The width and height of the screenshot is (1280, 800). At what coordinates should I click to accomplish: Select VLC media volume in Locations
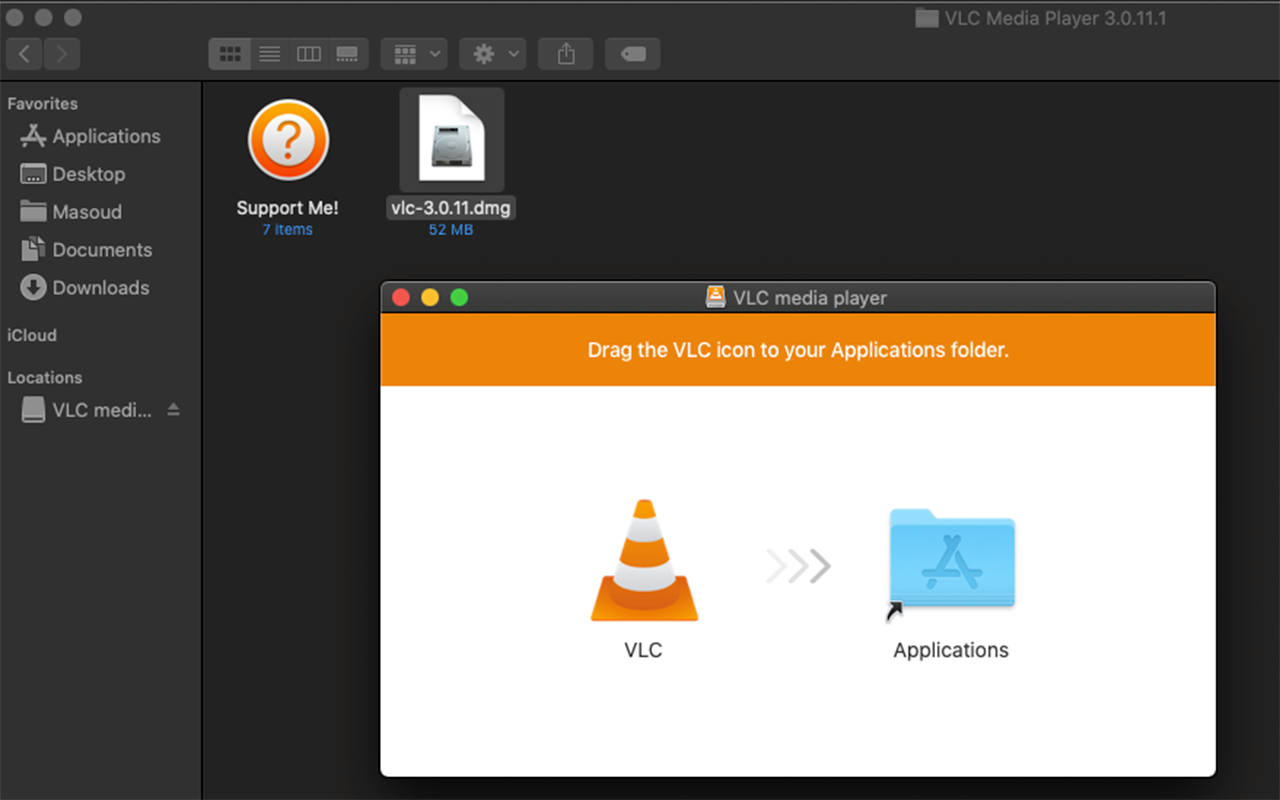[87, 410]
